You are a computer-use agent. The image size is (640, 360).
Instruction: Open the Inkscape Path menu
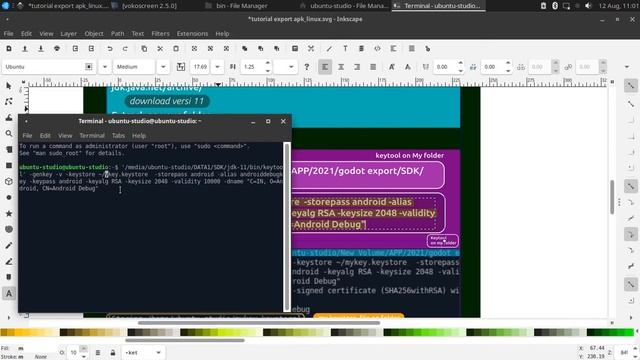click(x=118, y=33)
